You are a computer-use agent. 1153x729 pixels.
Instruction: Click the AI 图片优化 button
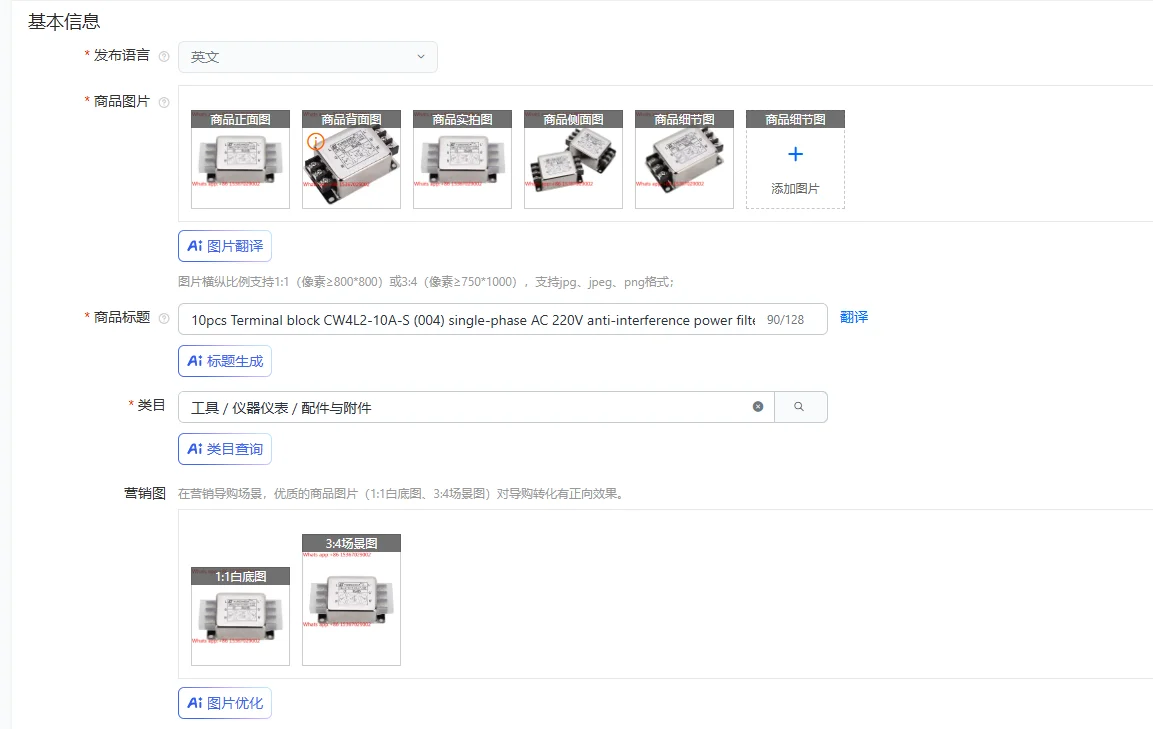click(225, 703)
